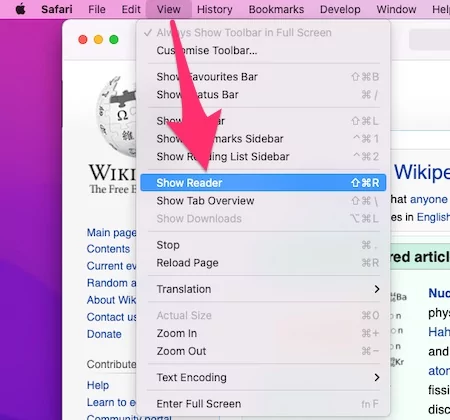Image resolution: width=450 pixels, height=420 pixels.
Task: Choose Enter Full Screen
Action: [263, 404]
